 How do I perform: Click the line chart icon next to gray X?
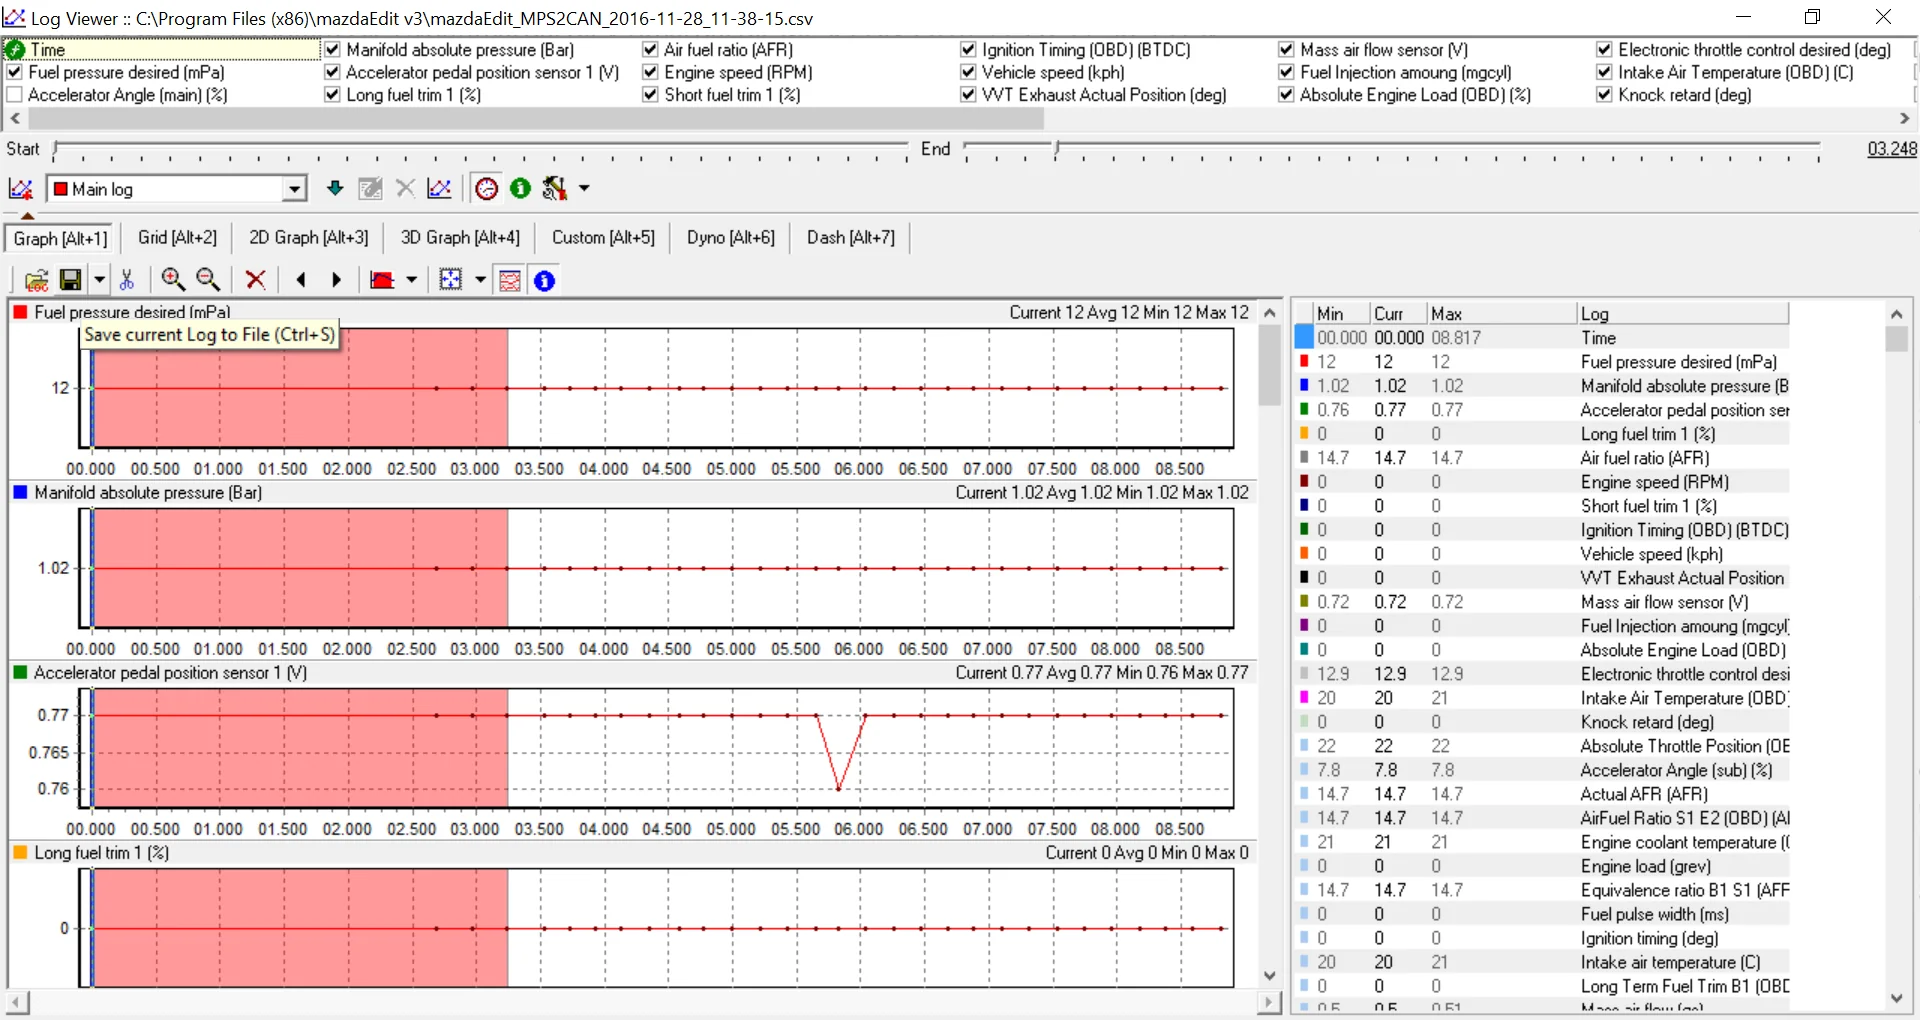click(439, 188)
